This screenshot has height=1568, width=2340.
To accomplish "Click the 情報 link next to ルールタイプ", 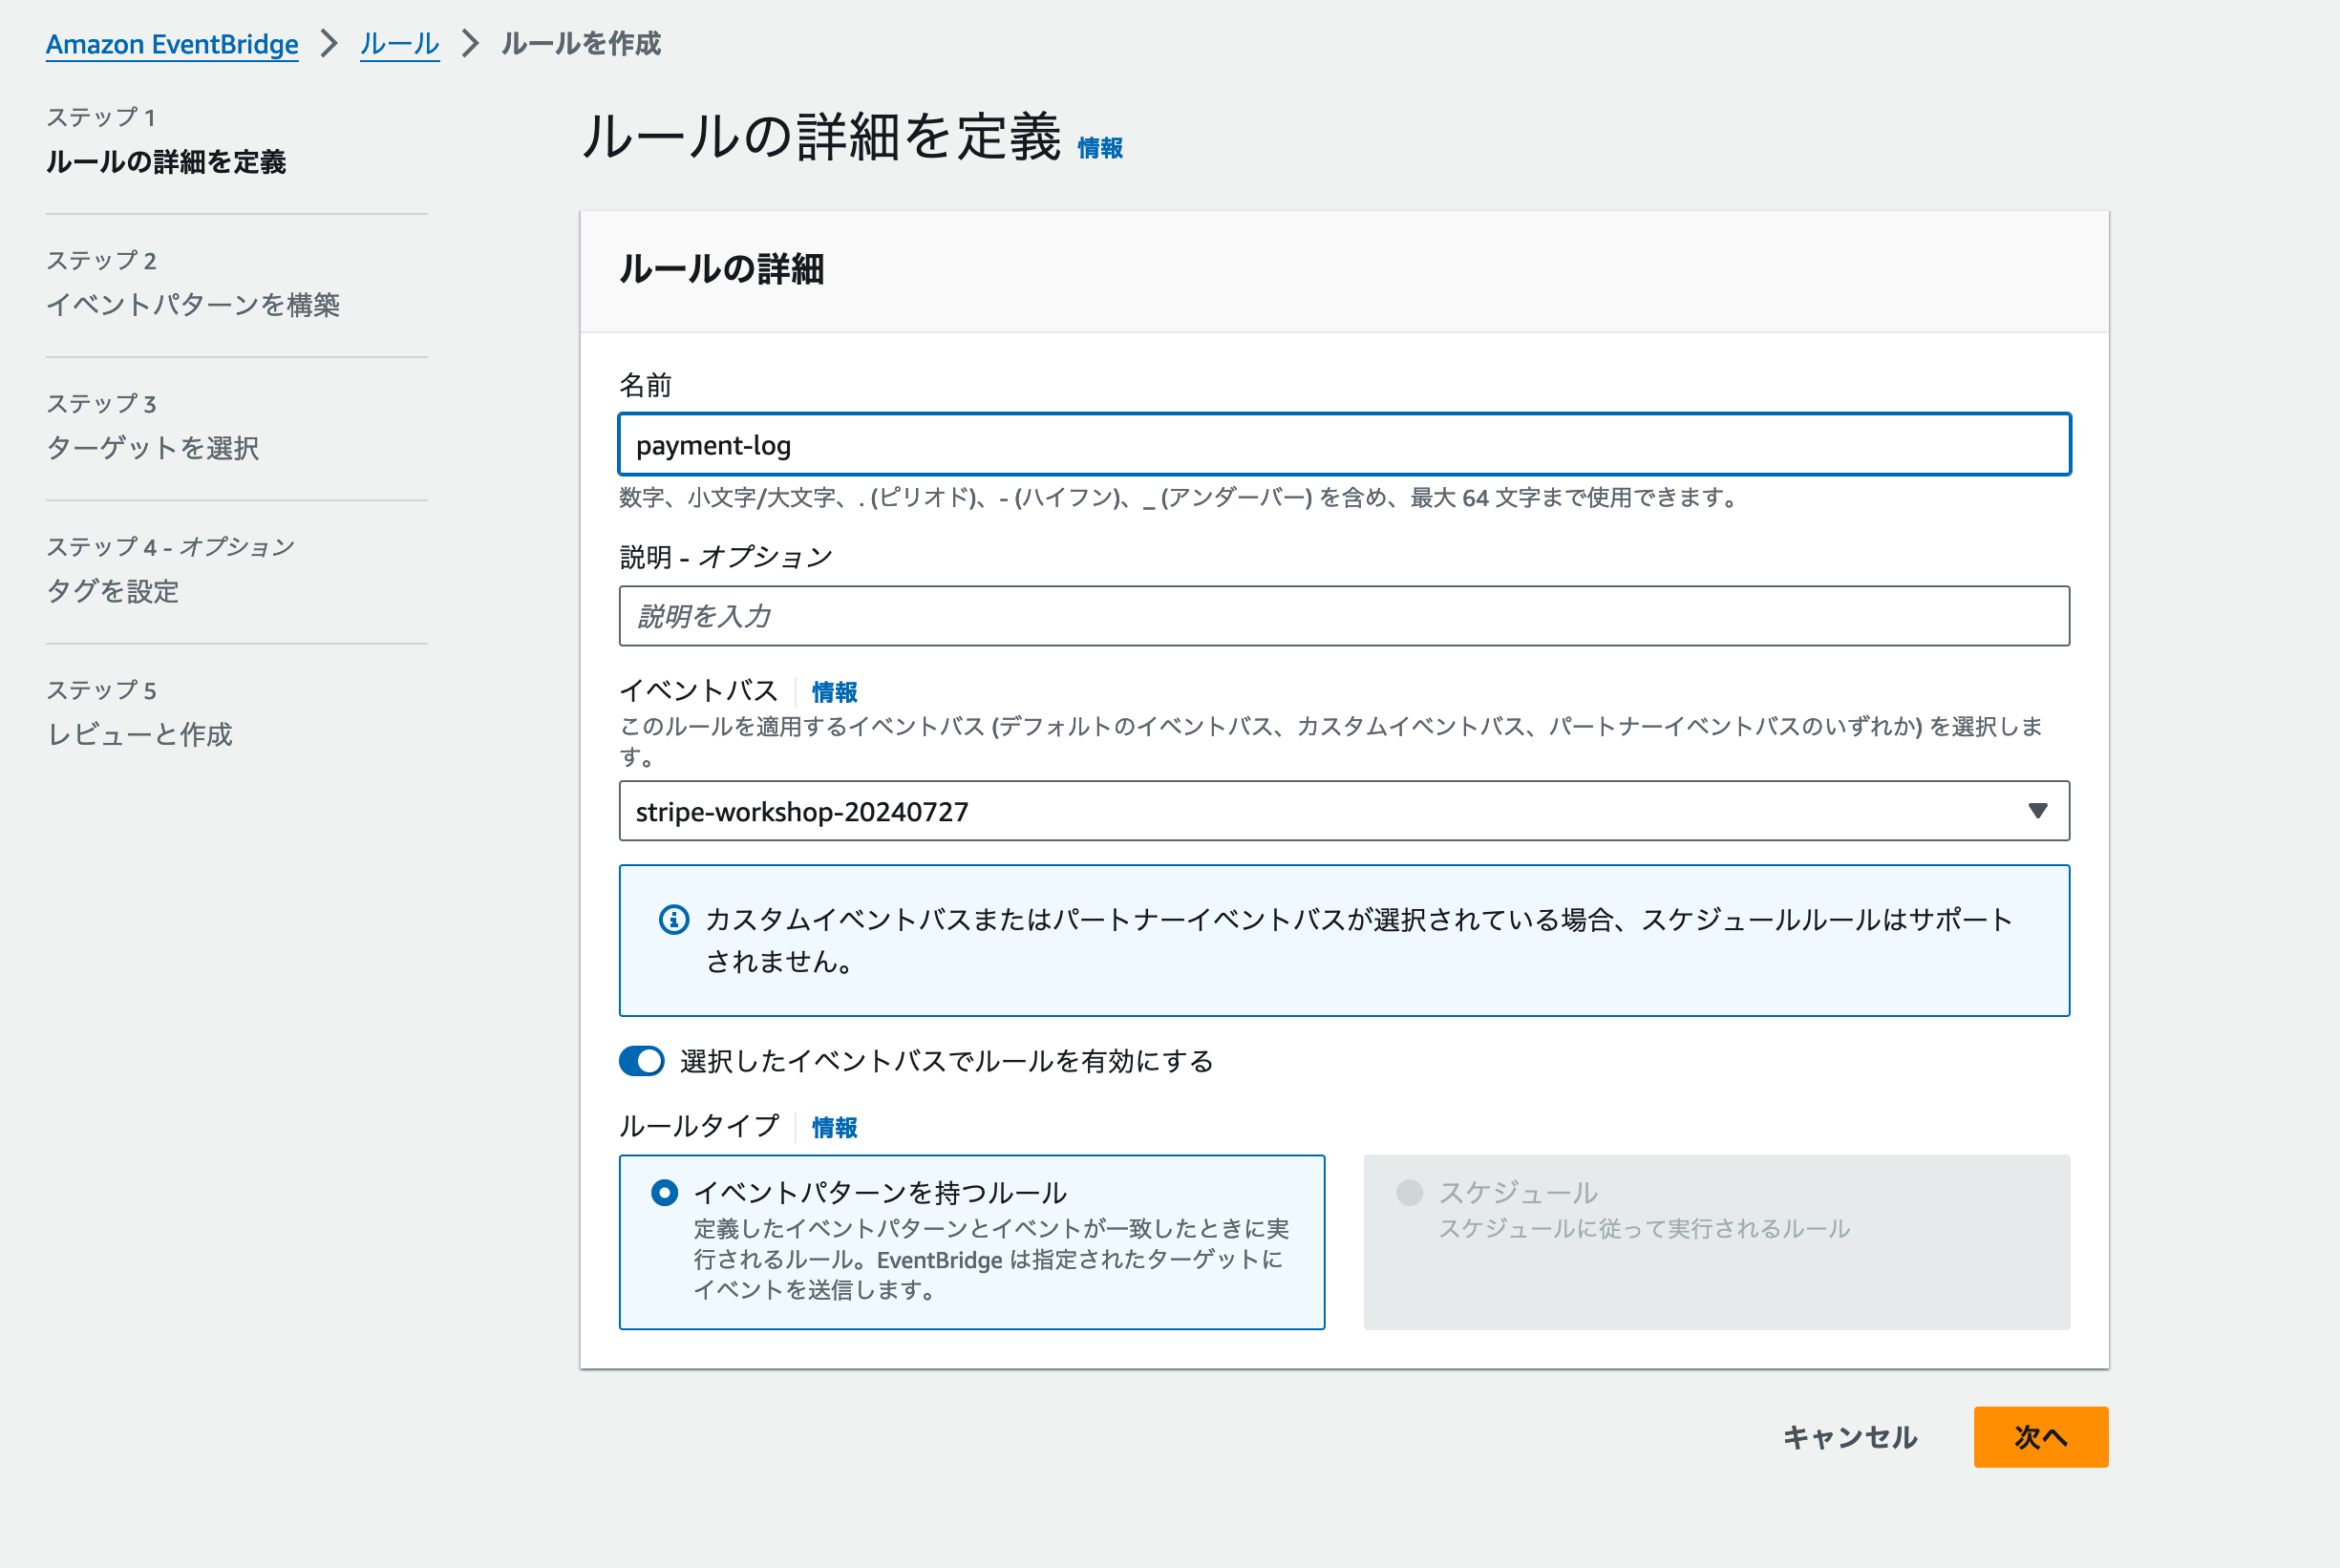I will (833, 1126).
